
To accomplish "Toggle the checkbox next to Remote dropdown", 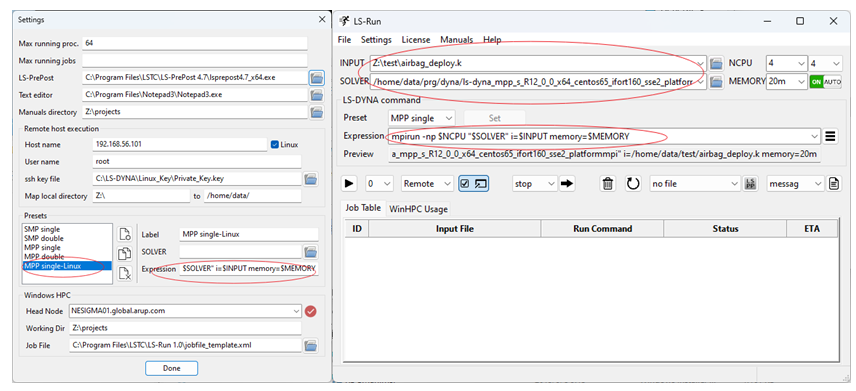I will coord(466,184).
